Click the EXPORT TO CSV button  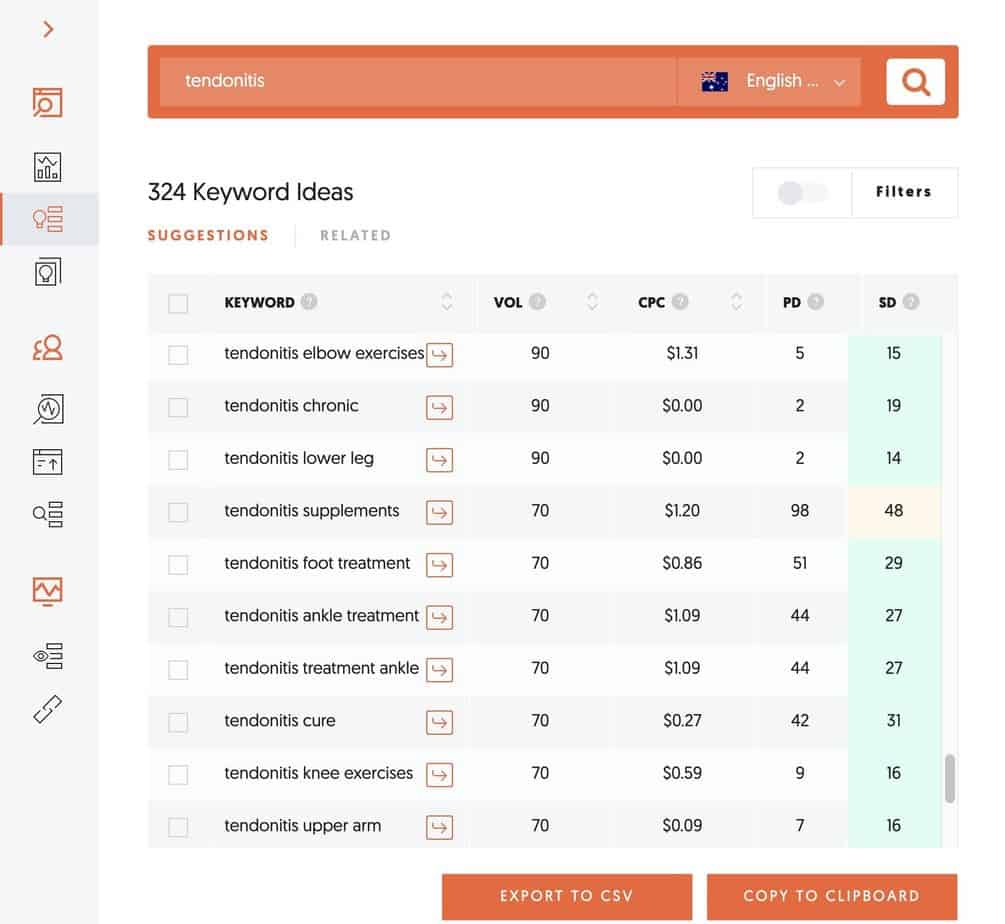point(567,896)
